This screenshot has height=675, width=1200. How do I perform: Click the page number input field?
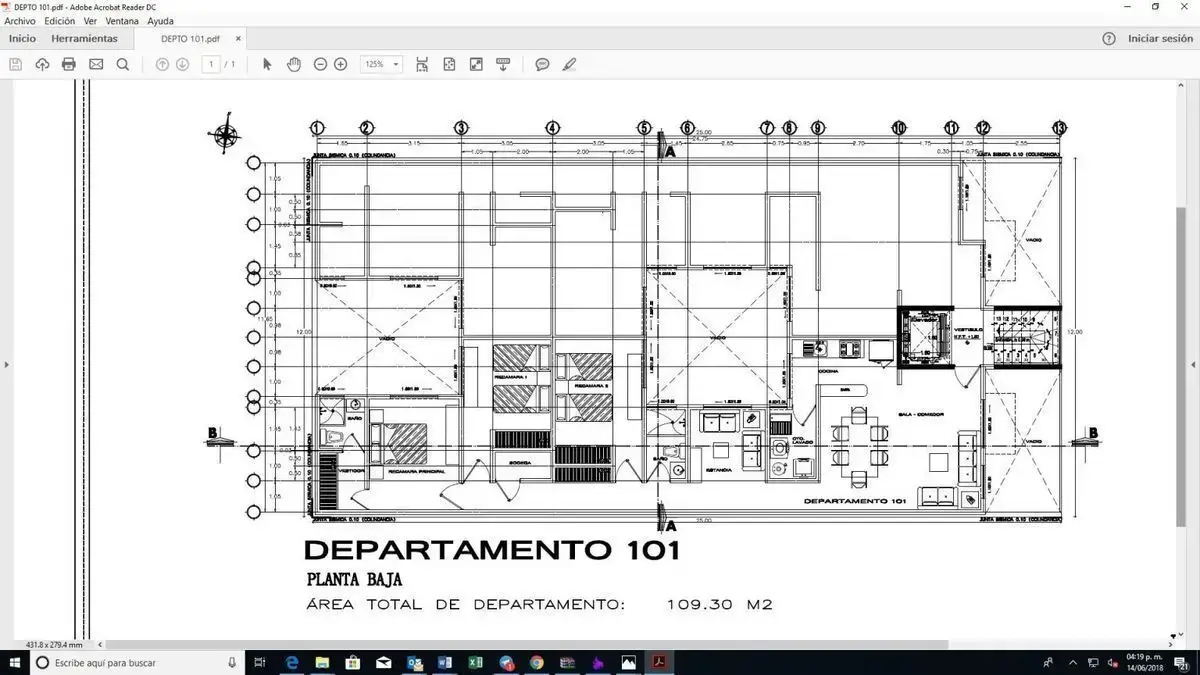[x=212, y=64]
